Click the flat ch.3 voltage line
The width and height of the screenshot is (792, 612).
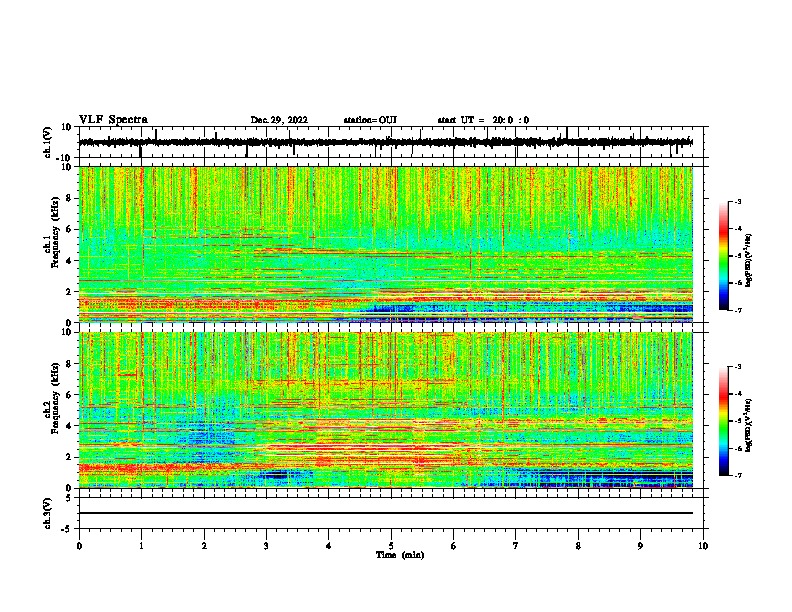coord(386,513)
